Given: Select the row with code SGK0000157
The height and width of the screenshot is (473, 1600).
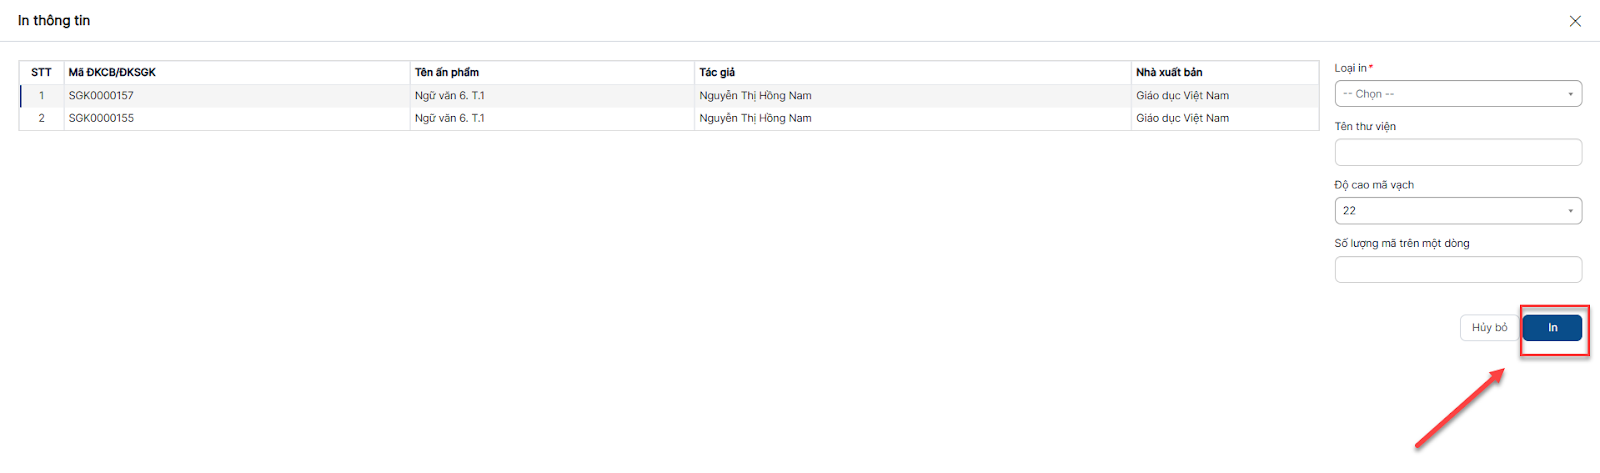Looking at the screenshot, I should click(x=101, y=96).
